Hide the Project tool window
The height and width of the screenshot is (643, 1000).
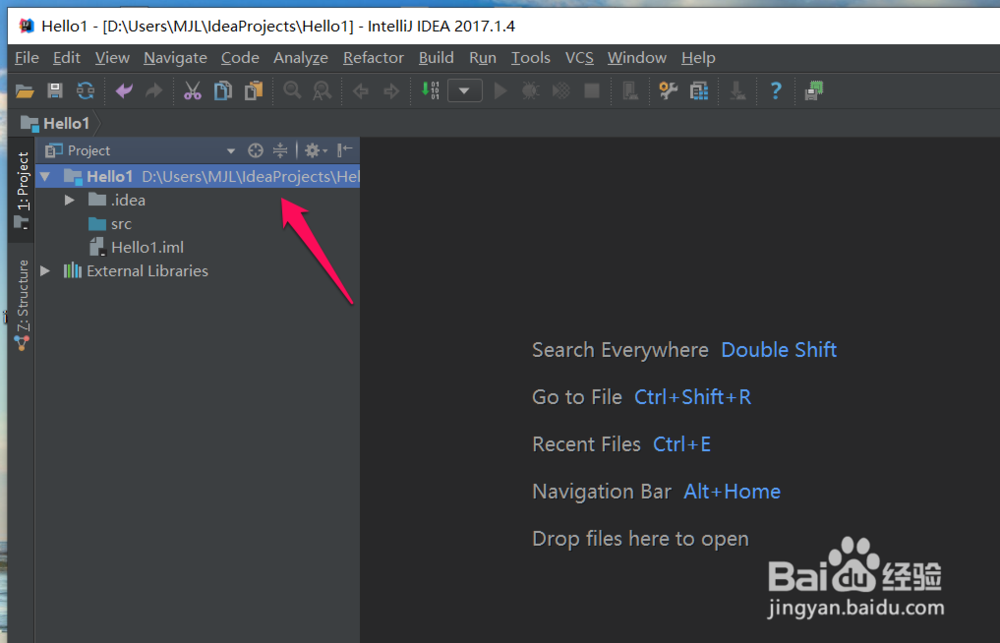pos(344,150)
